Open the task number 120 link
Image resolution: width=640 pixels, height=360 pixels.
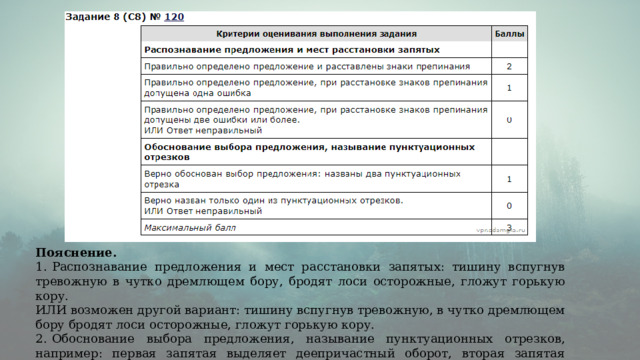pos(174,17)
